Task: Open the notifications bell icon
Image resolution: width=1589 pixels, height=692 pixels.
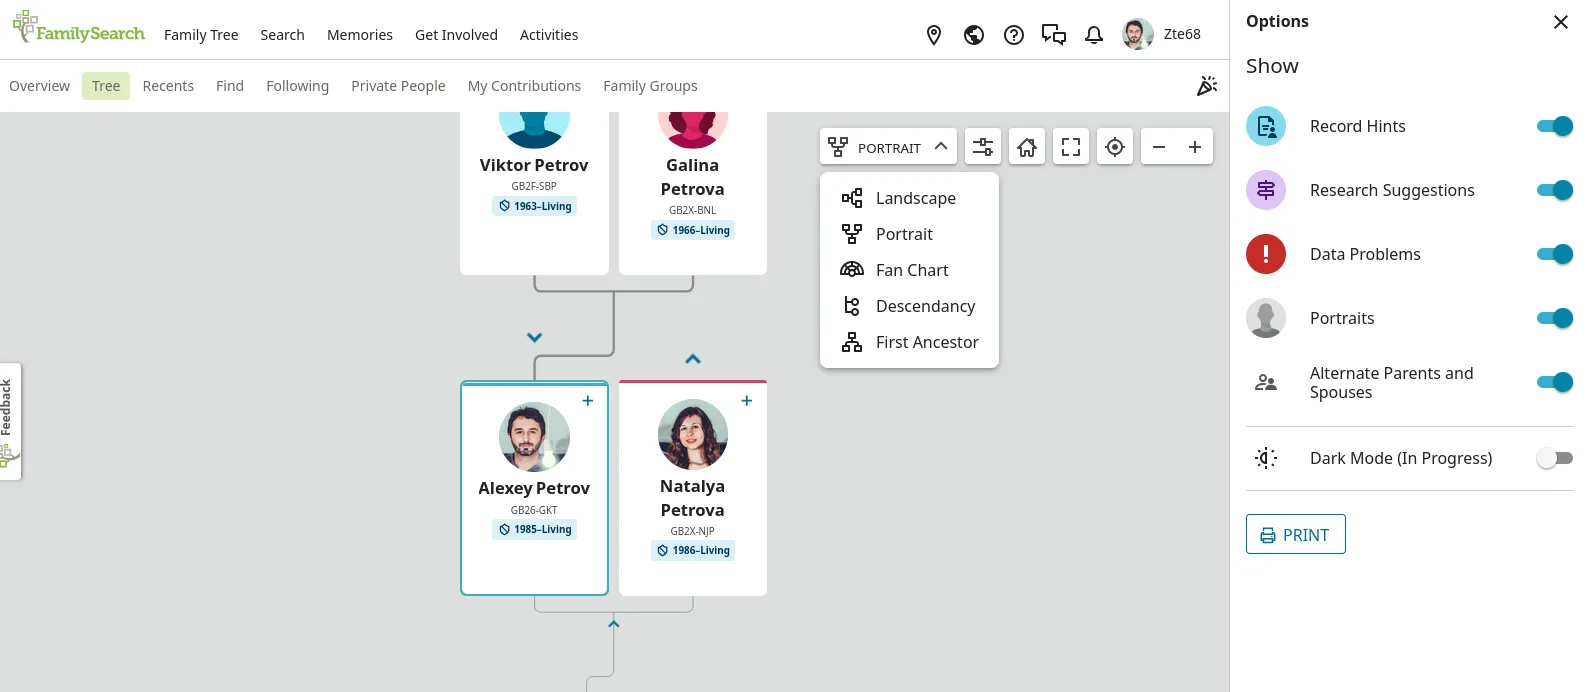Action: [1094, 35]
